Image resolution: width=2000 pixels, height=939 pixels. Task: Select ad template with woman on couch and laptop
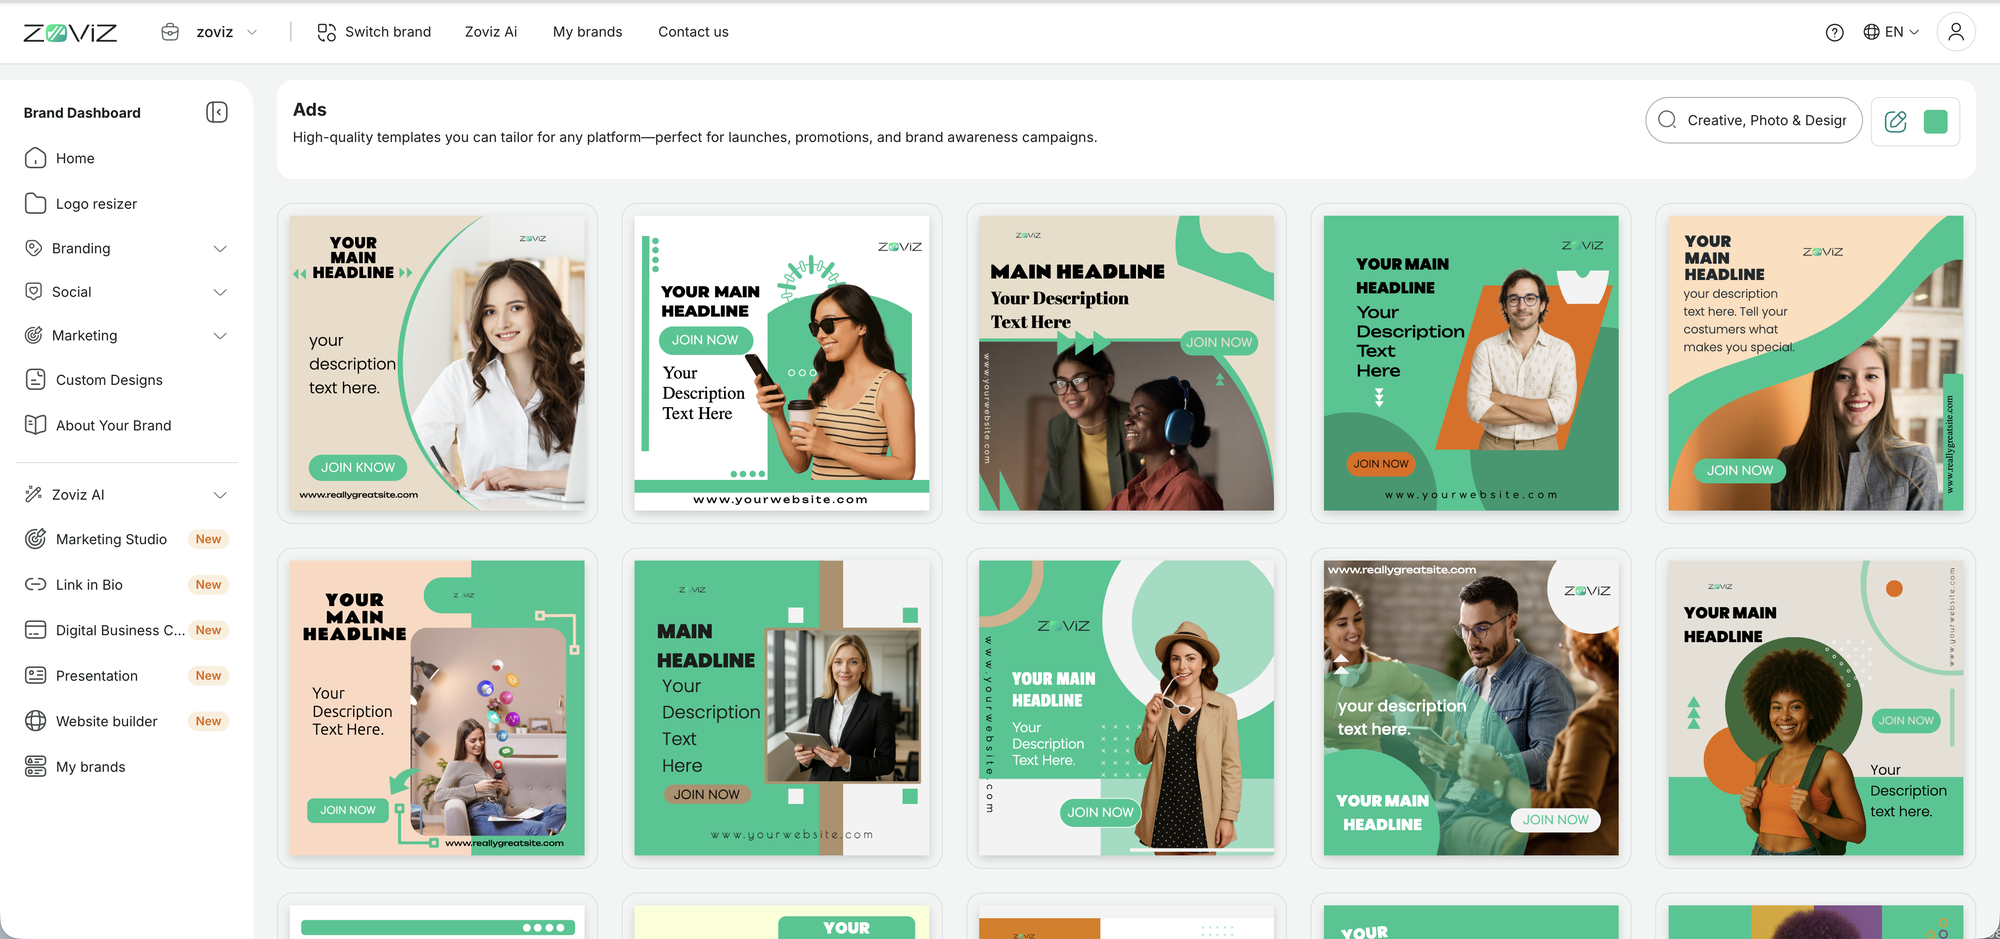[437, 708]
